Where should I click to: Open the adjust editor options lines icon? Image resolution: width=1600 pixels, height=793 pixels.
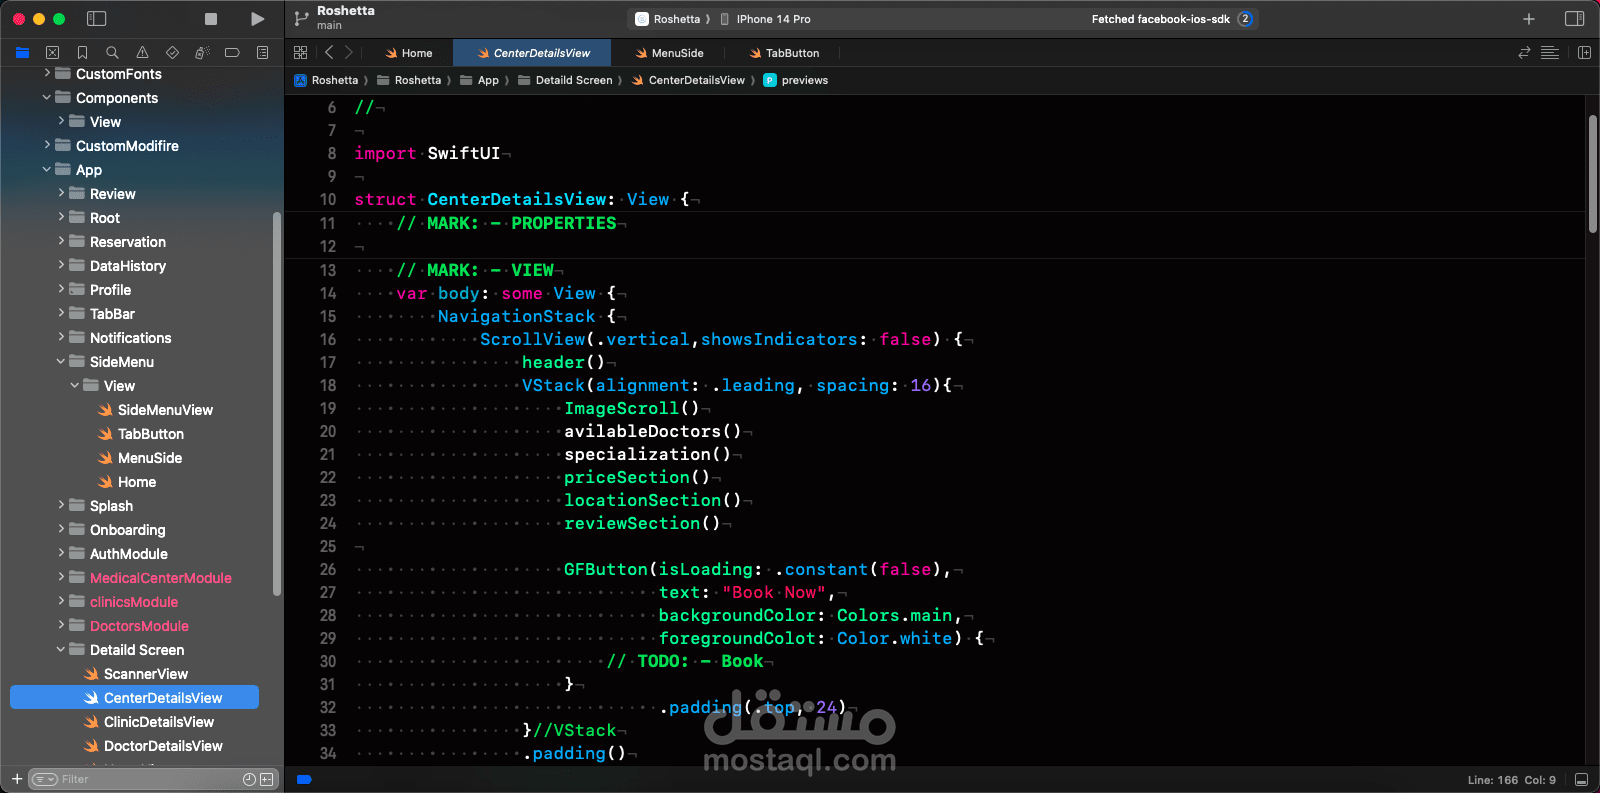click(1550, 53)
